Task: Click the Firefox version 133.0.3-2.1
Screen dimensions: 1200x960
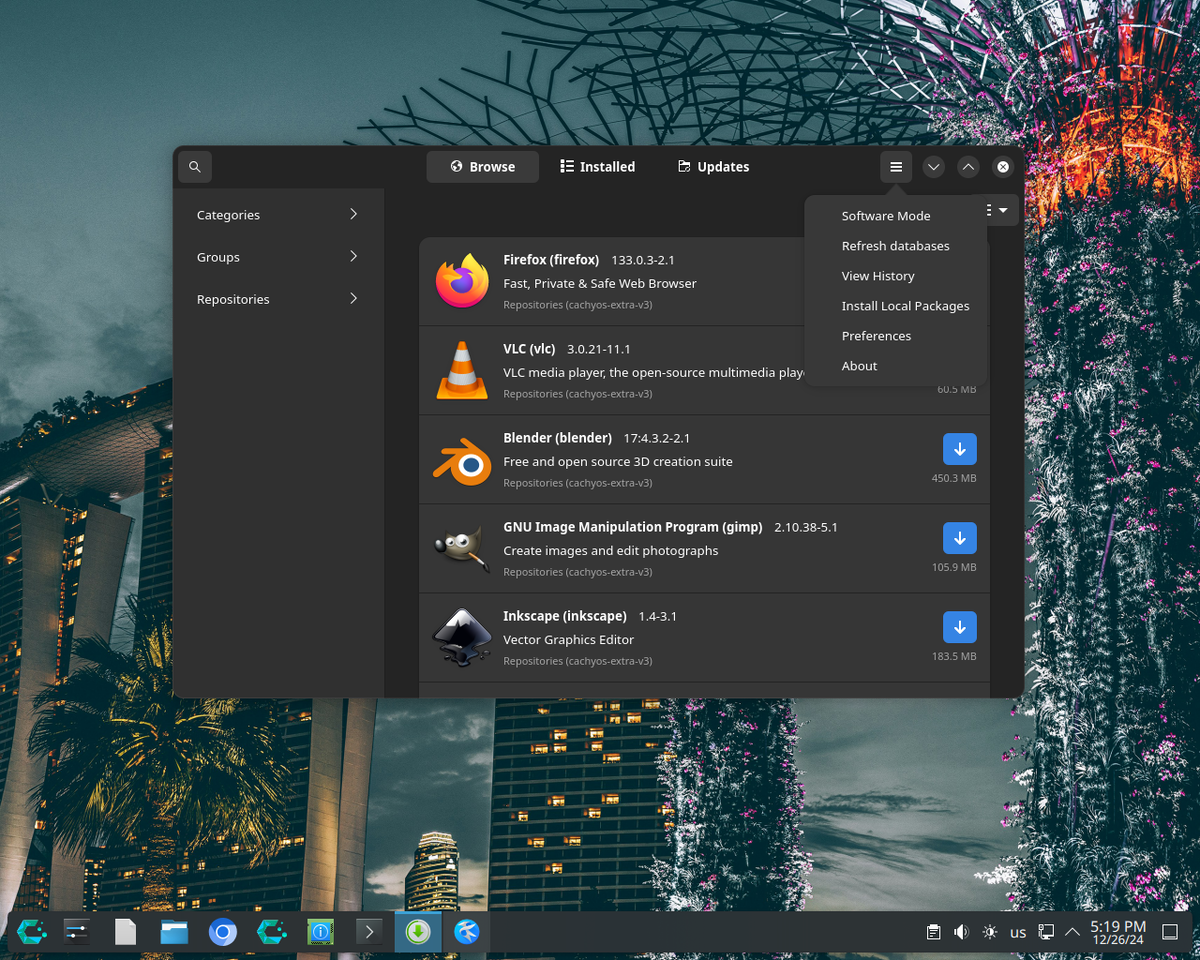Action: coord(643,260)
